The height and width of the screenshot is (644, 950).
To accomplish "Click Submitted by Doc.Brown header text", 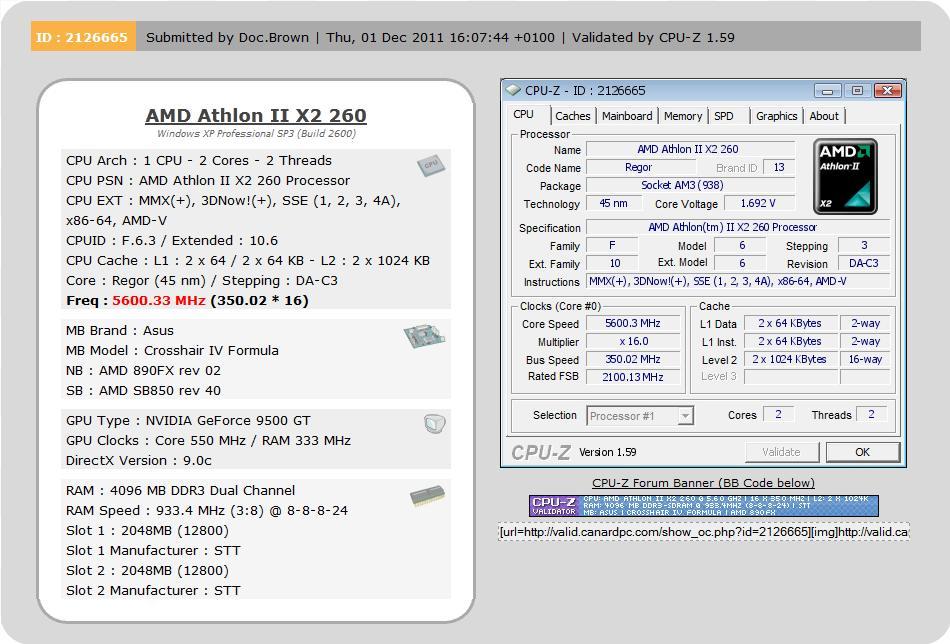I will click(x=227, y=37).
